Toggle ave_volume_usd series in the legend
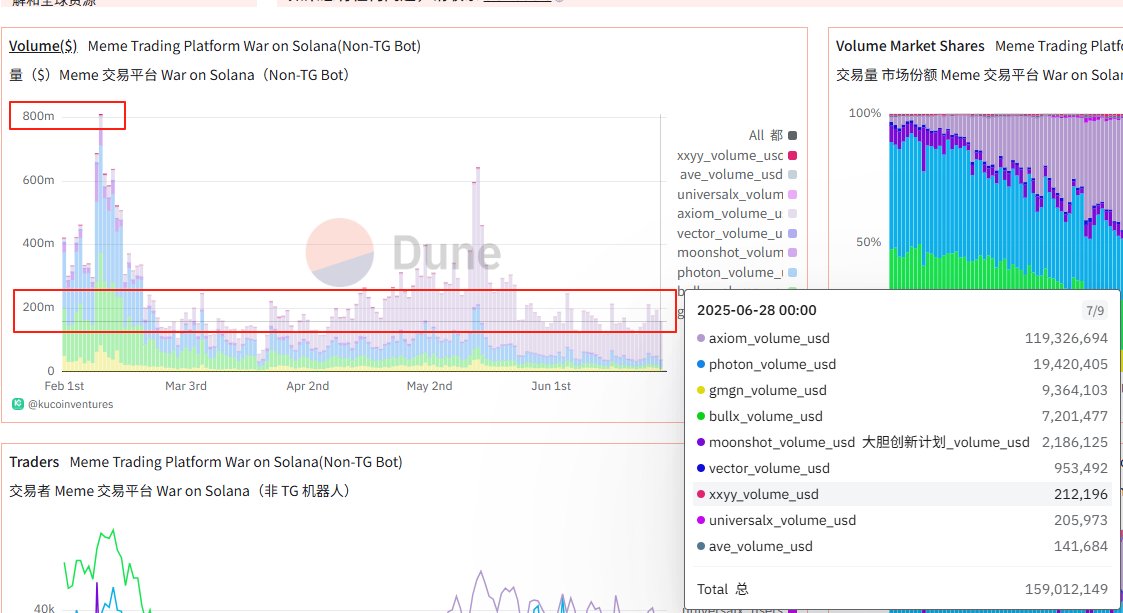This screenshot has width=1123, height=613. (738, 175)
